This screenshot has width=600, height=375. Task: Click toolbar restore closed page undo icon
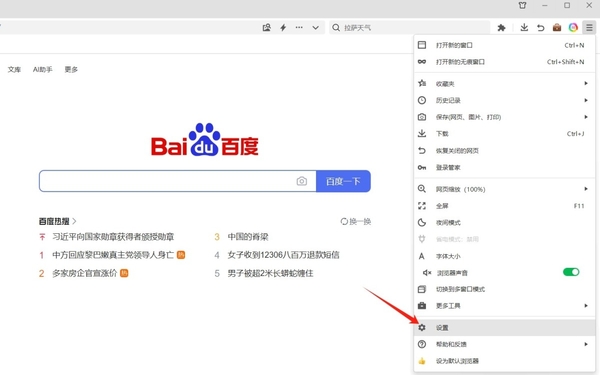point(540,28)
